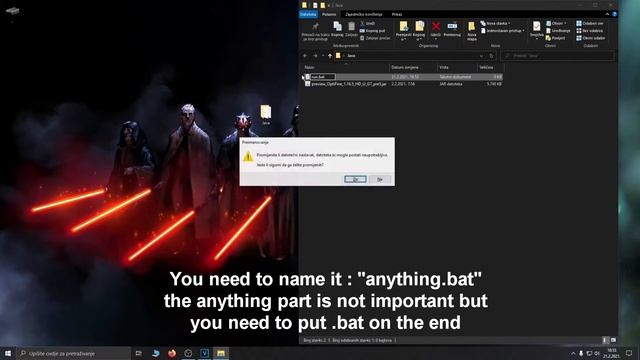Expand the address bar history dropdown

482,56
